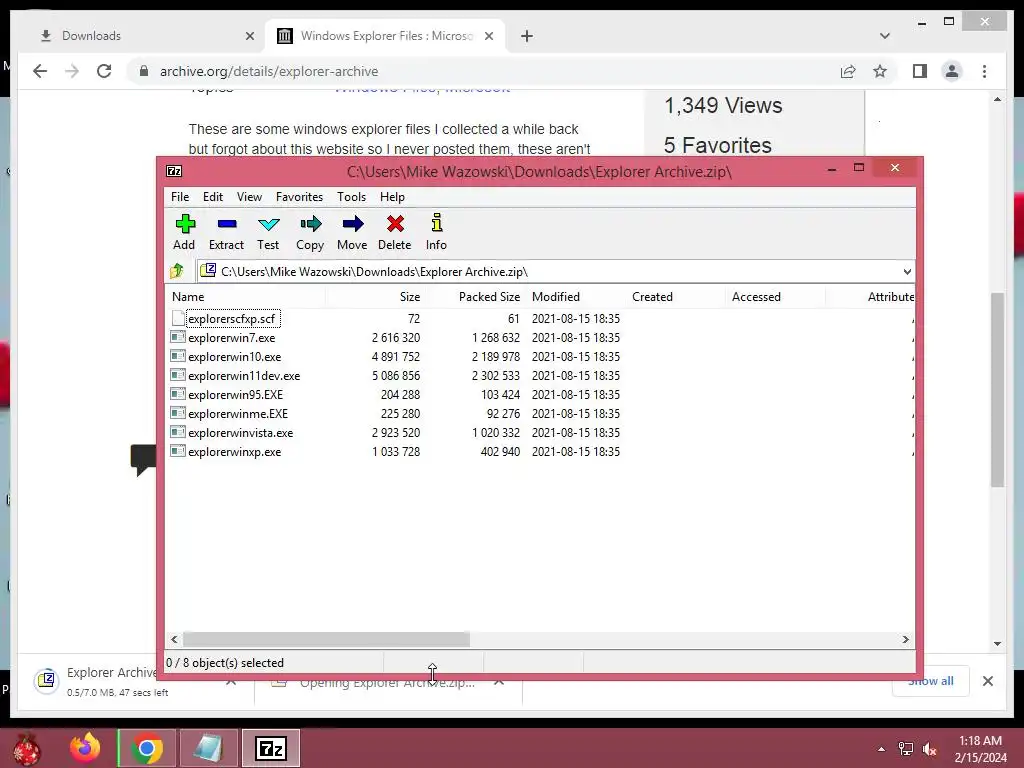Screen dimensions: 1024x768
Task: Open the Chrome profile avatar
Action: point(952,71)
